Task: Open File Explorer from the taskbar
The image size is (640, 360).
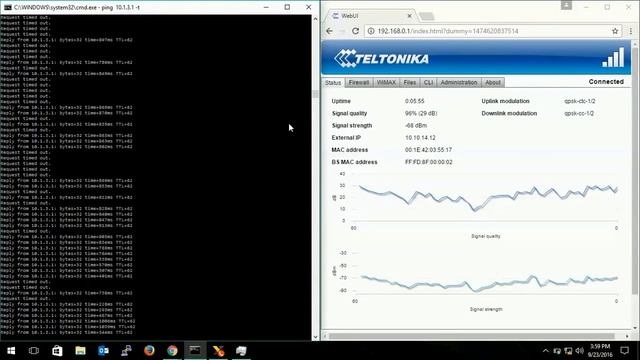Action: click(80, 351)
